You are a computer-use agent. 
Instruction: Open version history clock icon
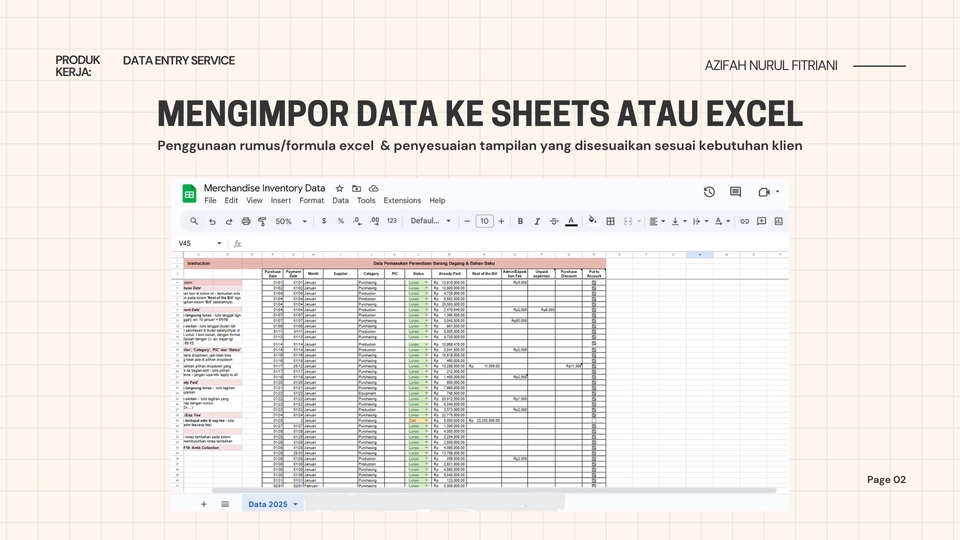point(709,192)
